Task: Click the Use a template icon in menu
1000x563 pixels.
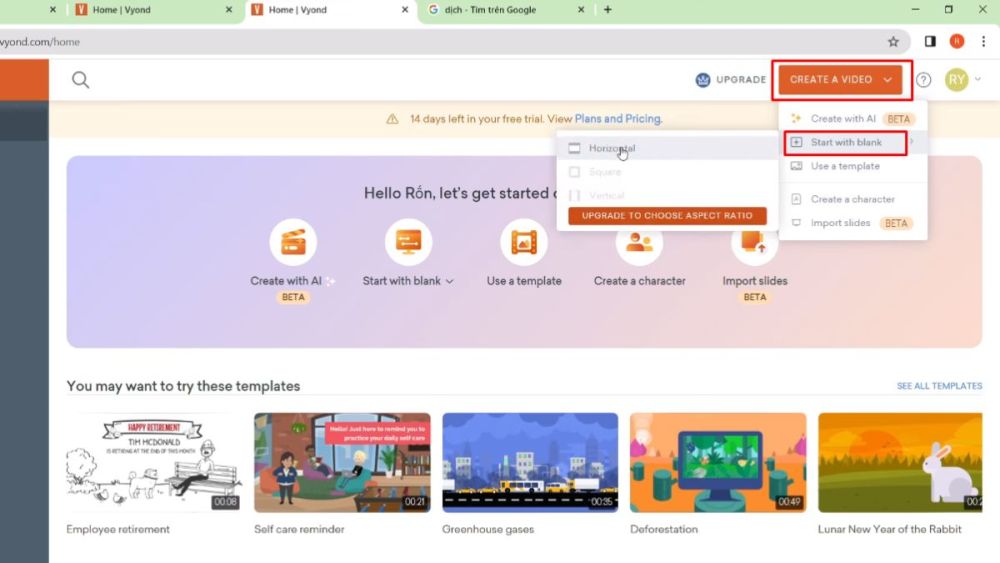Action: (797, 166)
